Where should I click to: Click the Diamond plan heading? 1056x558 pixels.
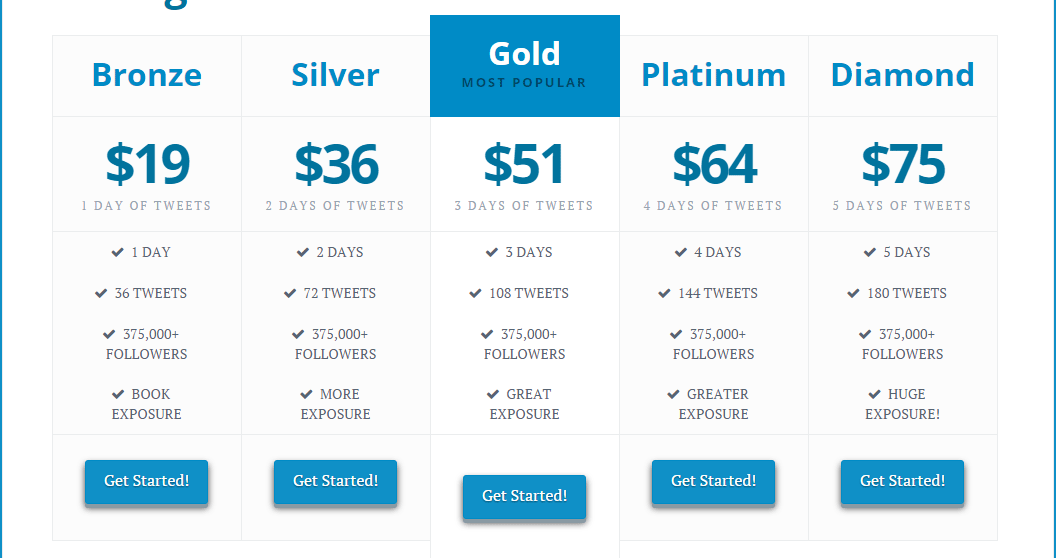pos(902,75)
